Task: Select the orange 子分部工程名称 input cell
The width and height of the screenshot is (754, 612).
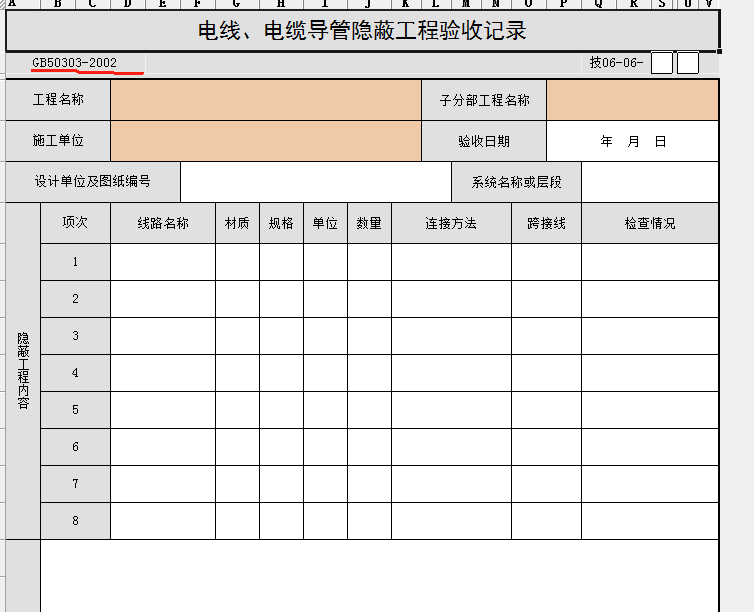Action: tap(632, 100)
